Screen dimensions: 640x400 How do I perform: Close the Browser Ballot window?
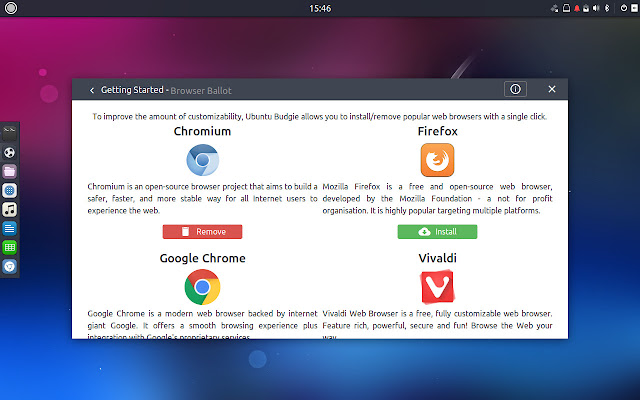click(x=552, y=89)
